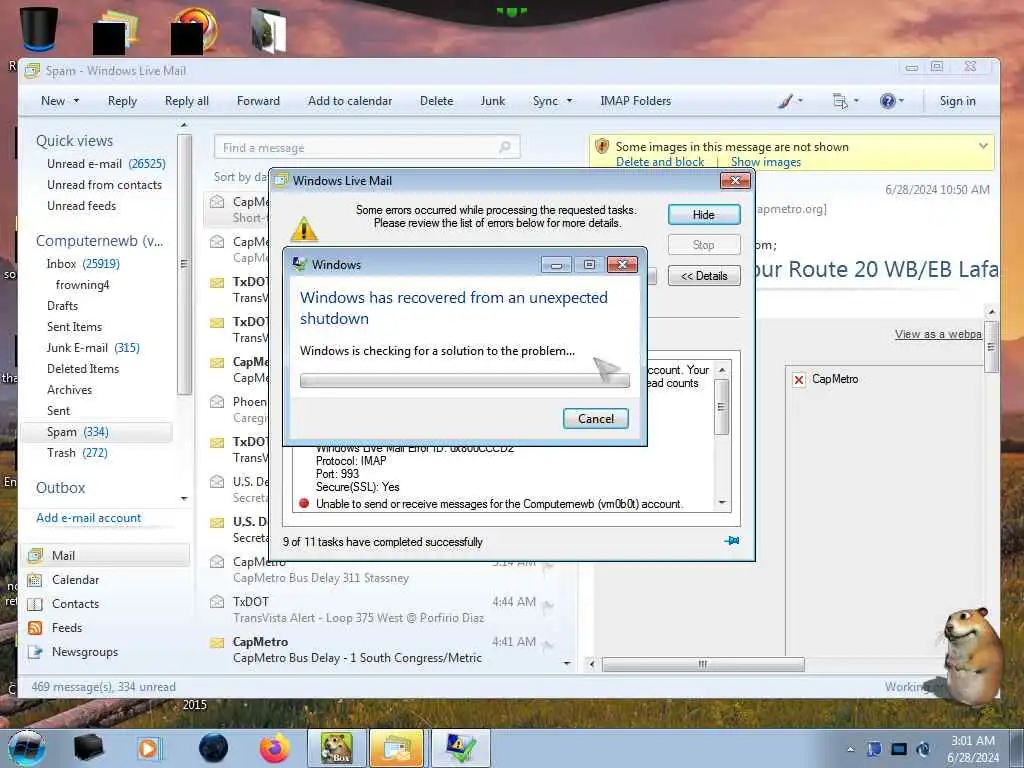This screenshot has width=1024, height=768.
Task: Click the problem reporting taskbar icon
Action: 460,748
